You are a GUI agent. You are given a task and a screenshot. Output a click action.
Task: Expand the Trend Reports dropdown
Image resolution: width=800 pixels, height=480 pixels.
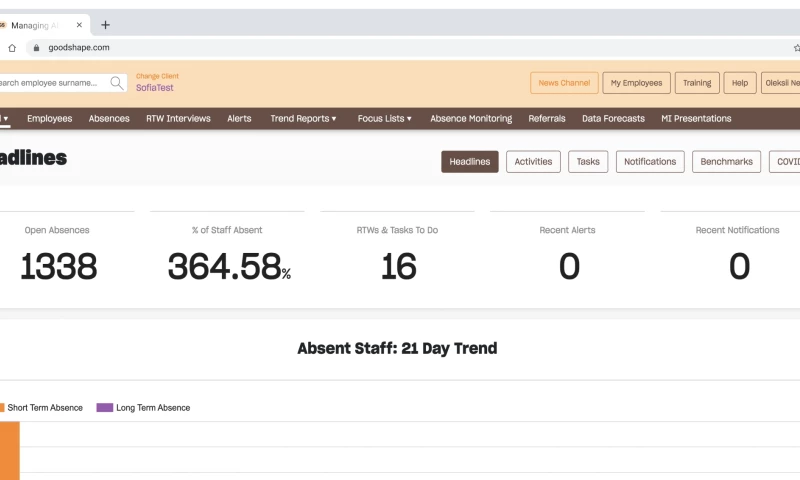click(x=303, y=118)
